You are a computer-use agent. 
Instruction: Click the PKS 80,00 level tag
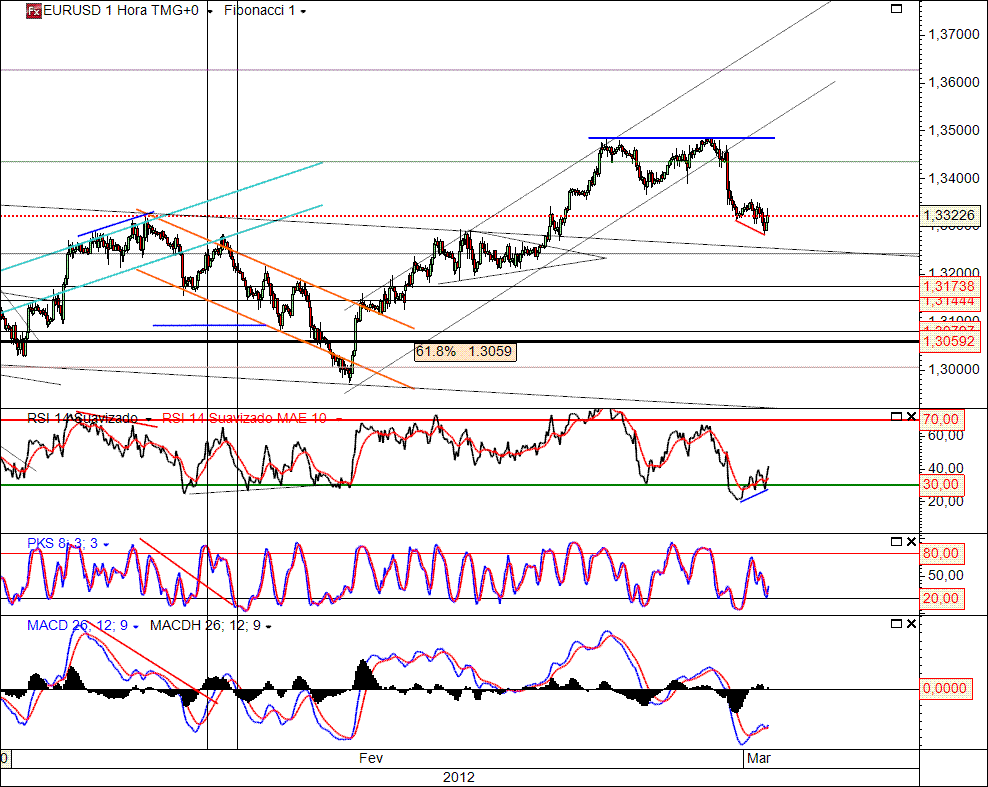pos(942,553)
